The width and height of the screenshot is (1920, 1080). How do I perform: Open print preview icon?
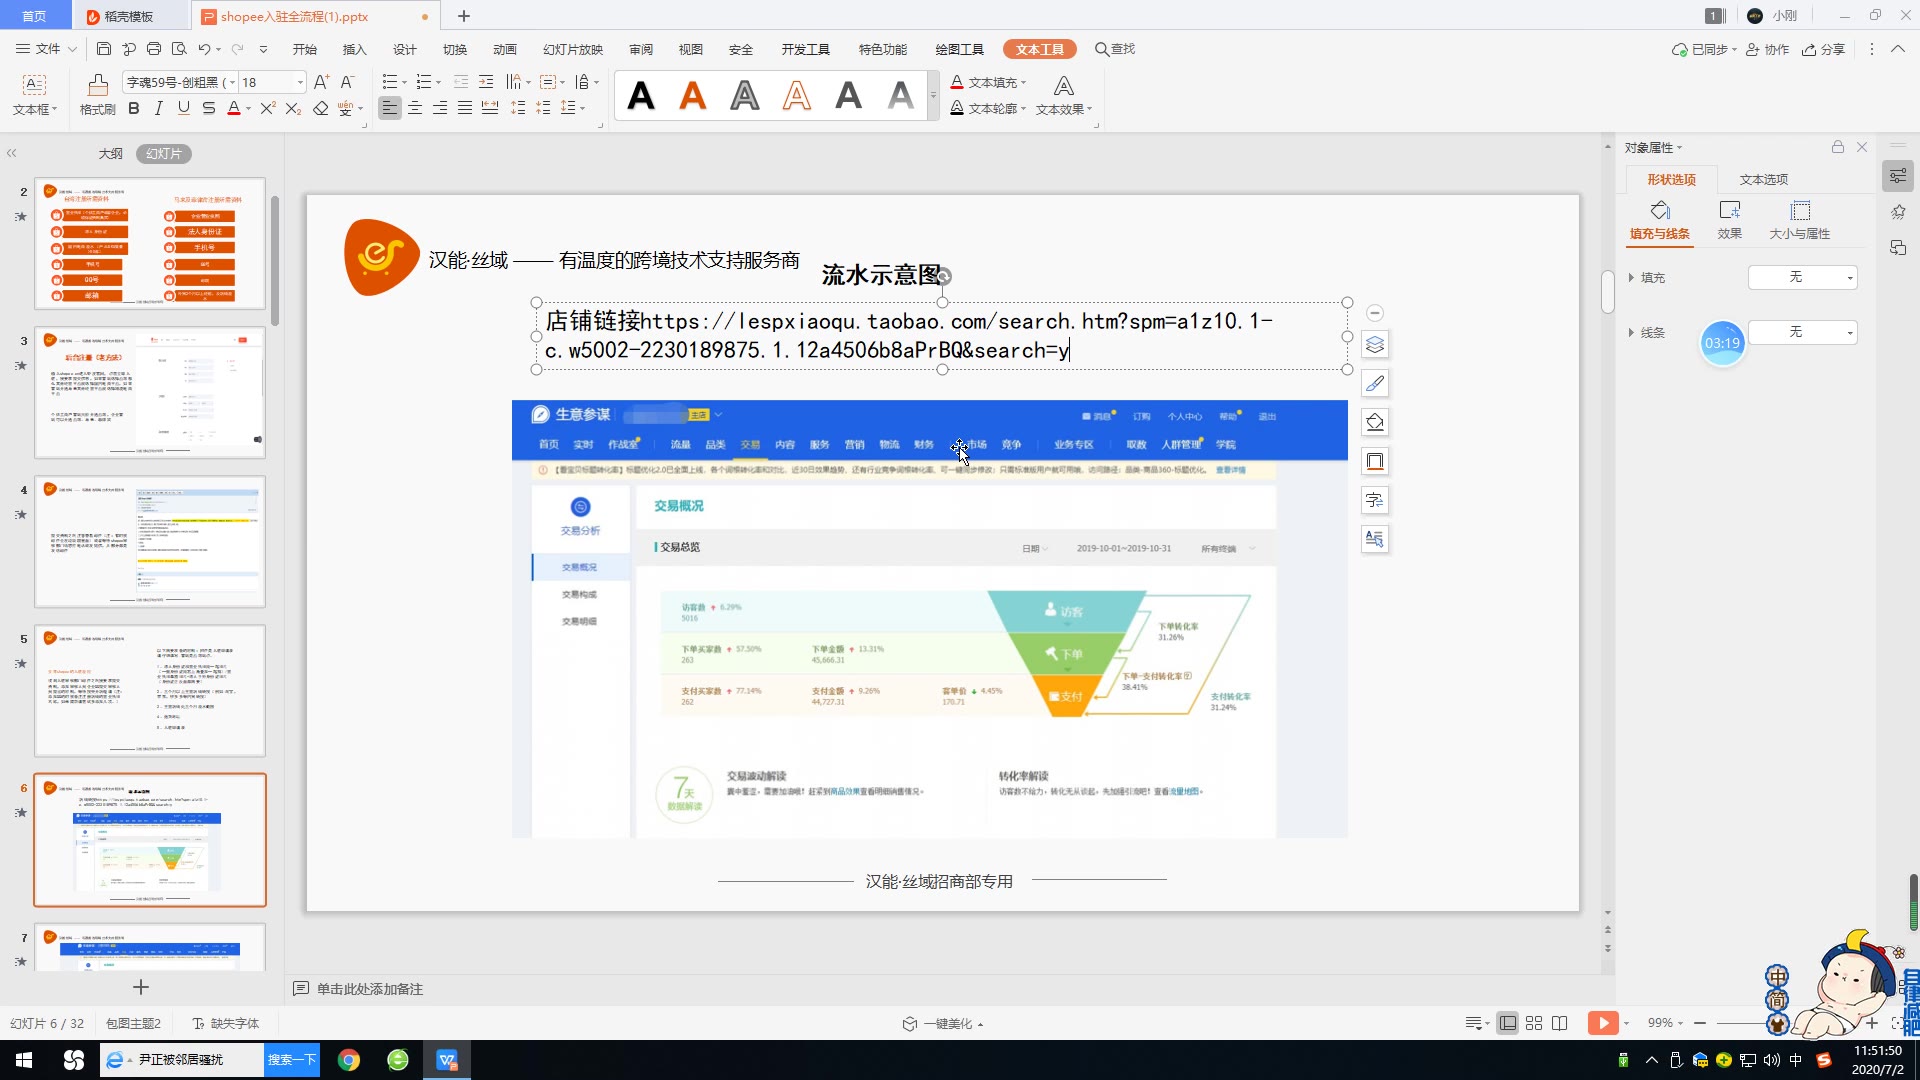pyautogui.click(x=179, y=49)
